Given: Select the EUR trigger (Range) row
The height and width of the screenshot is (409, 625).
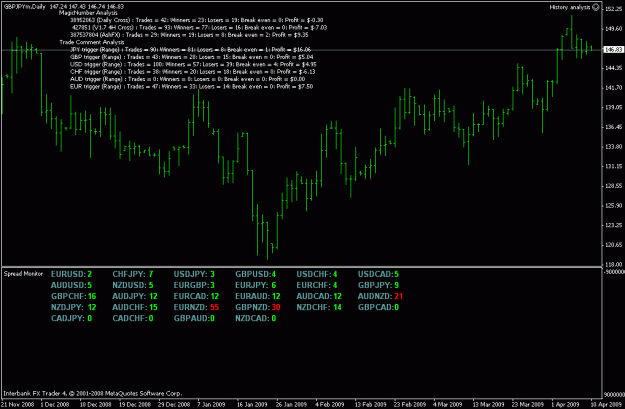Looking at the screenshot, I should coord(191,87).
